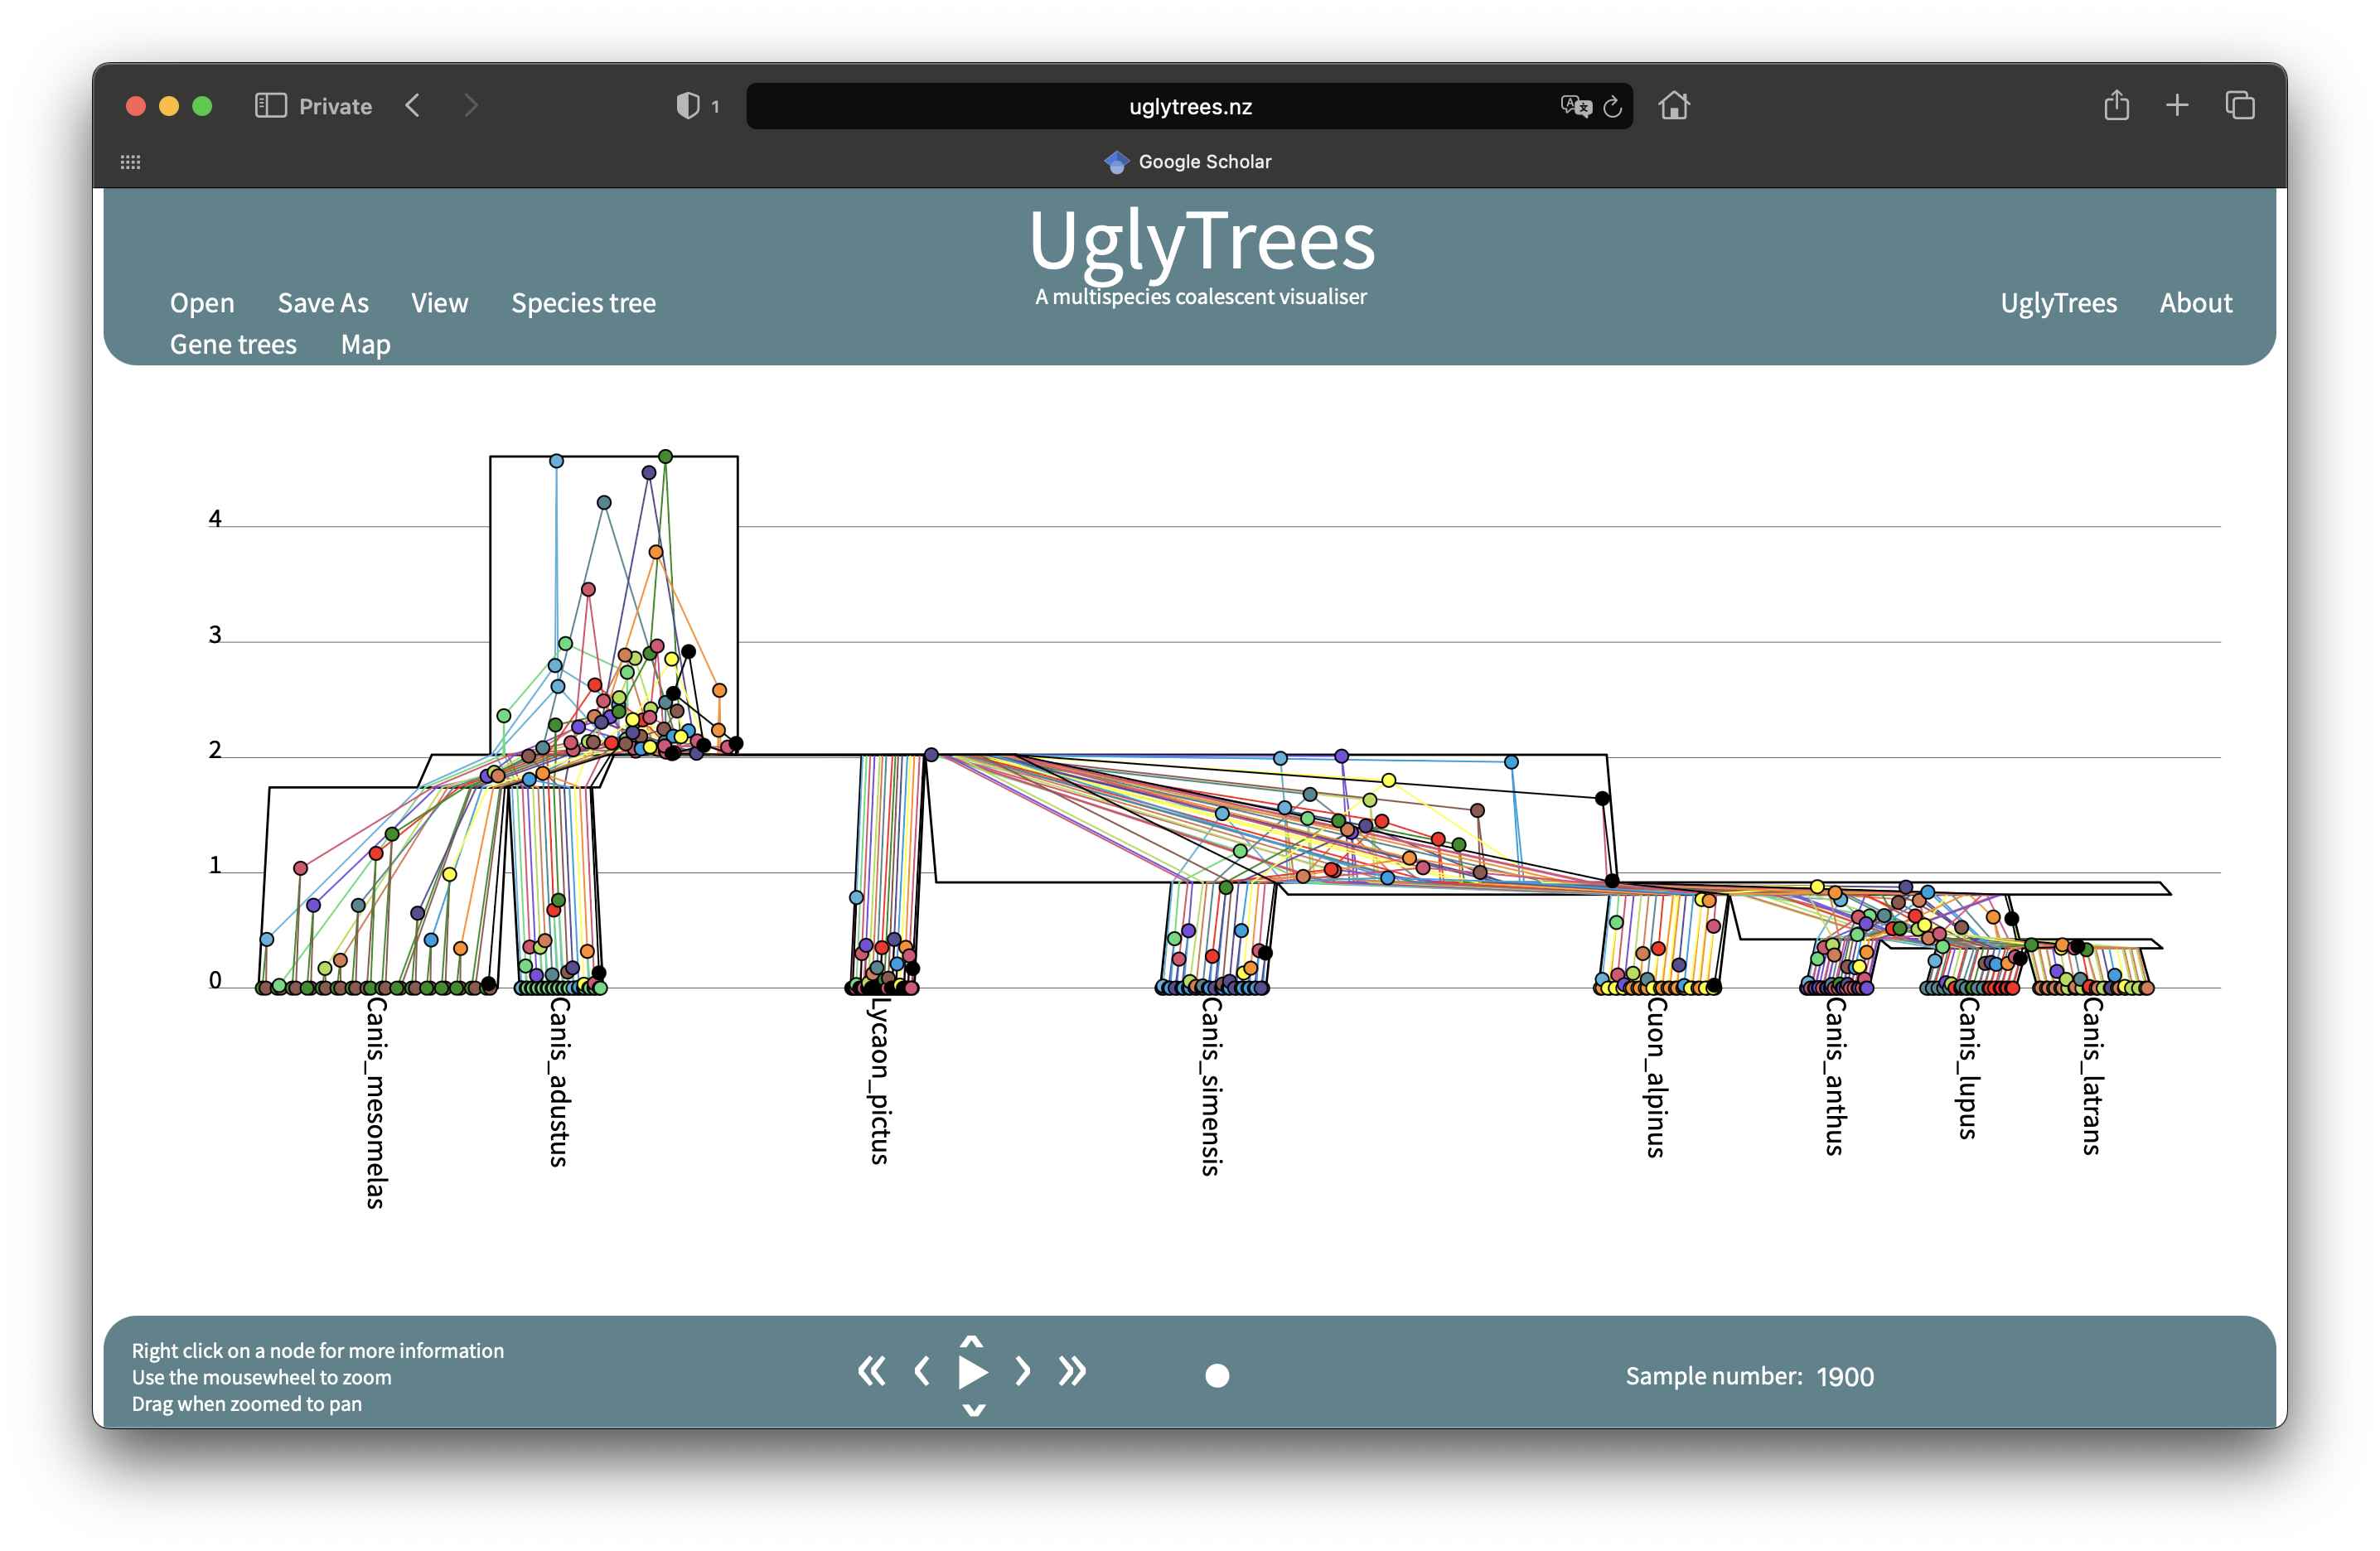
Task: Toggle the browser sidebar
Action: [x=271, y=106]
